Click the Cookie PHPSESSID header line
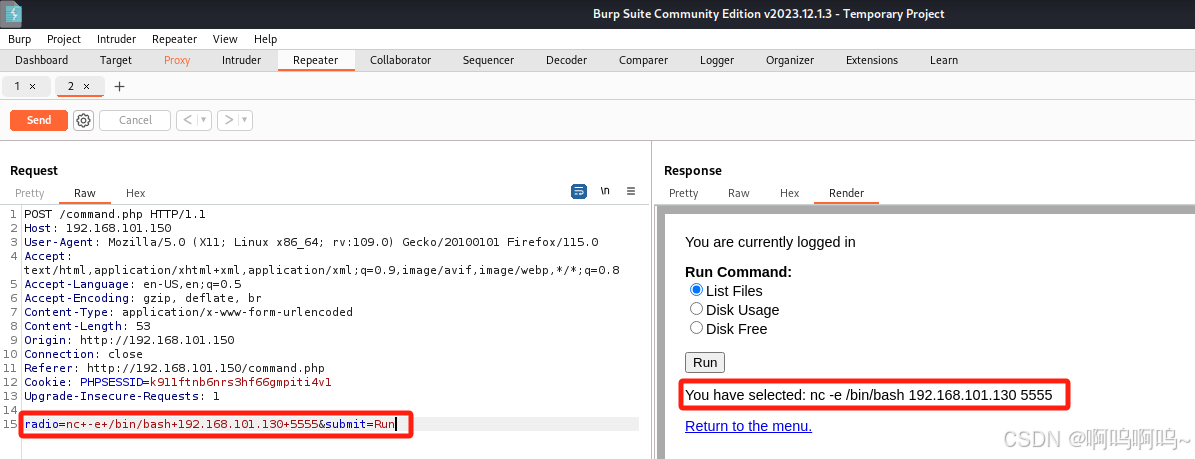Image resolution: width=1195 pixels, height=459 pixels. (178, 382)
